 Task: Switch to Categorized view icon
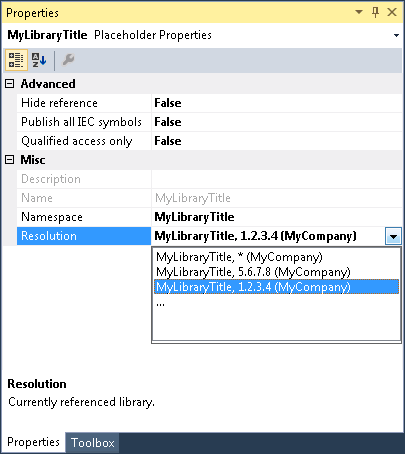point(16,60)
